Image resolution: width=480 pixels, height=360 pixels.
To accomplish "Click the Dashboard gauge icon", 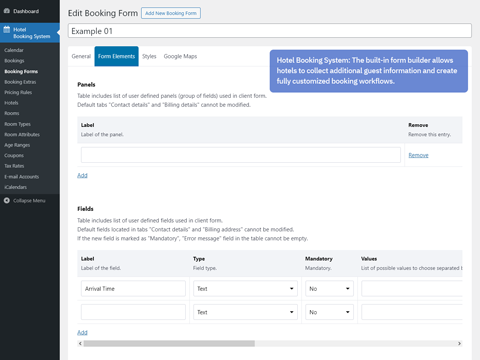I will pyautogui.click(x=7, y=11).
